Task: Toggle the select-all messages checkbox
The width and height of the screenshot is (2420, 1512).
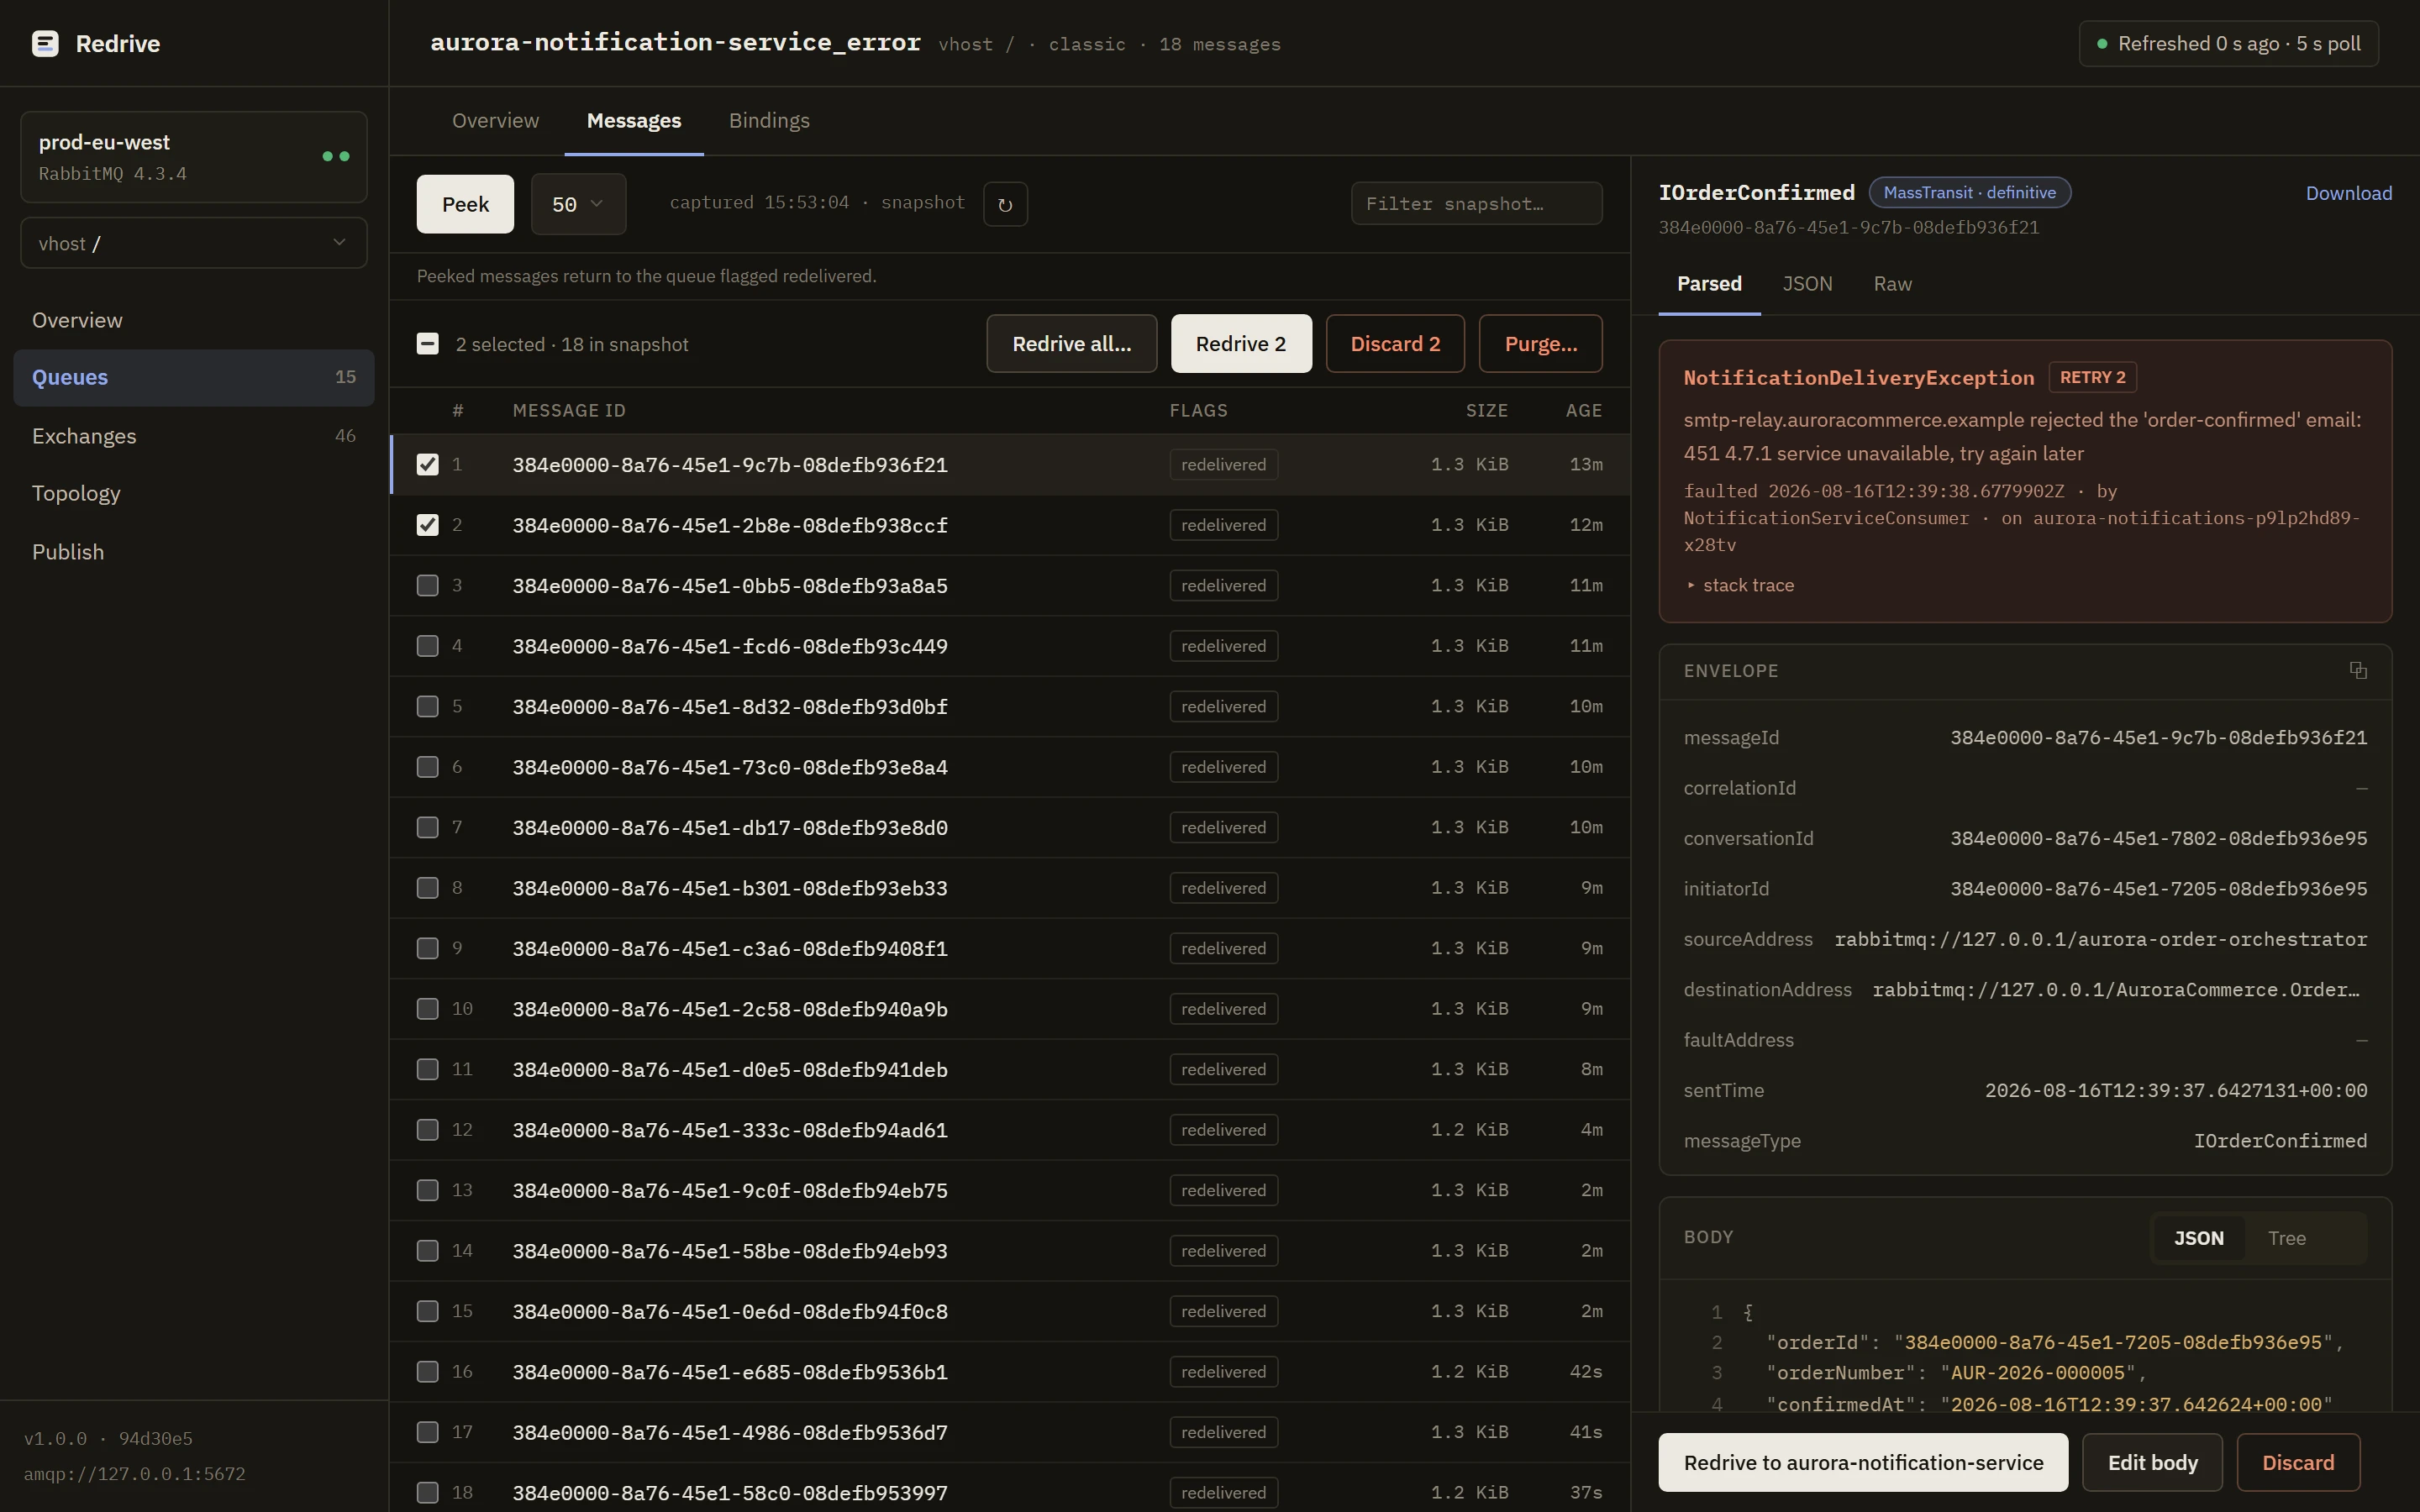Action: pyautogui.click(x=427, y=344)
